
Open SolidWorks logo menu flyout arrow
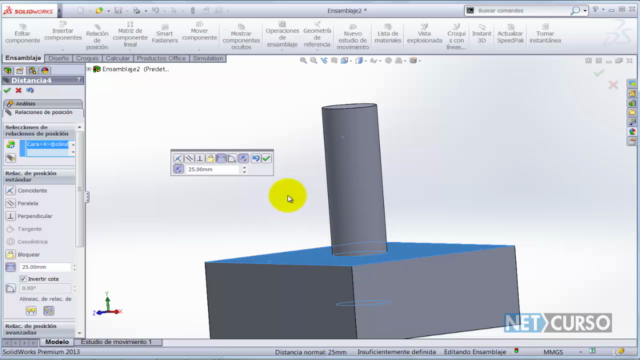pyautogui.click(x=60, y=11)
